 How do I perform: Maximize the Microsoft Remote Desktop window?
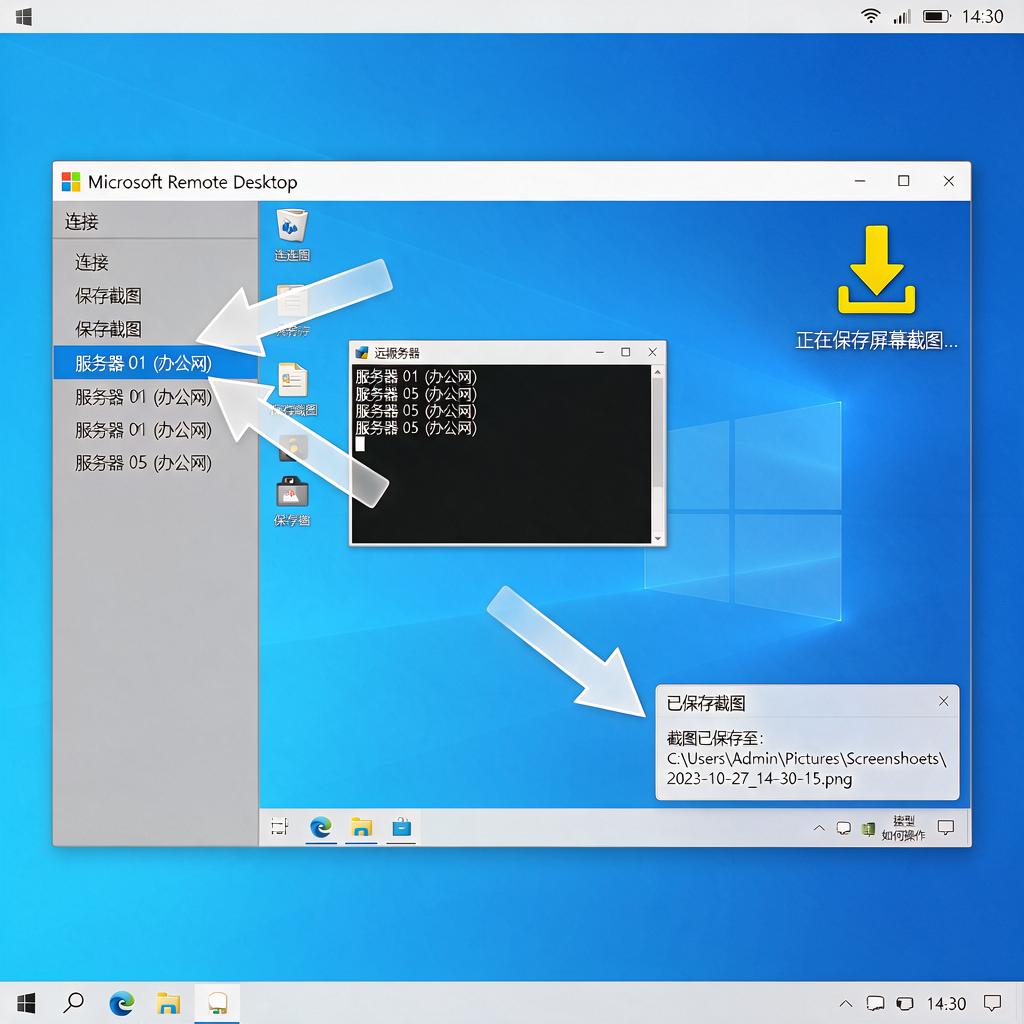[903, 181]
